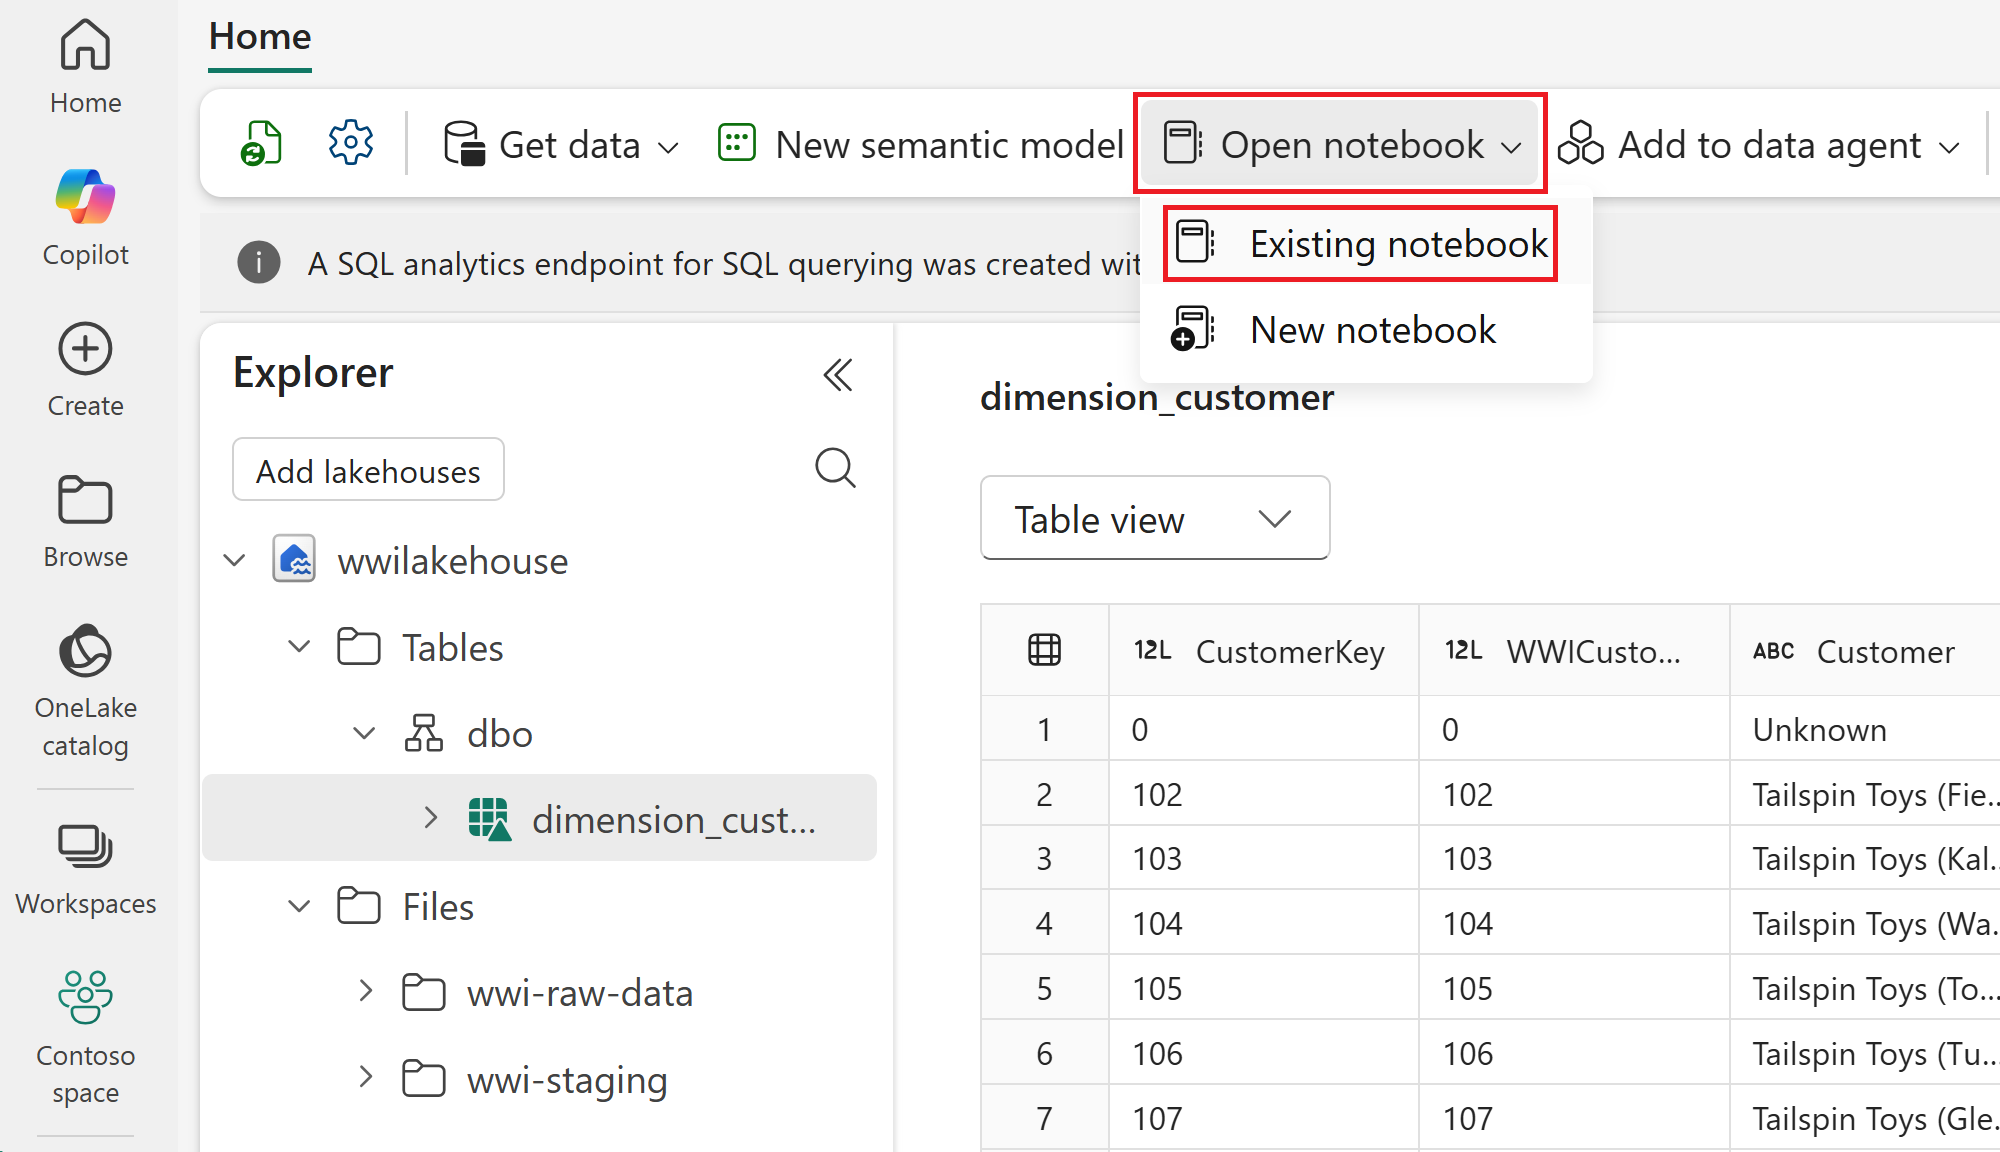Collapse the Explorer pane with double chevron
Viewport: 2000px width, 1152px height.
pyautogui.click(x=837, y=376)
